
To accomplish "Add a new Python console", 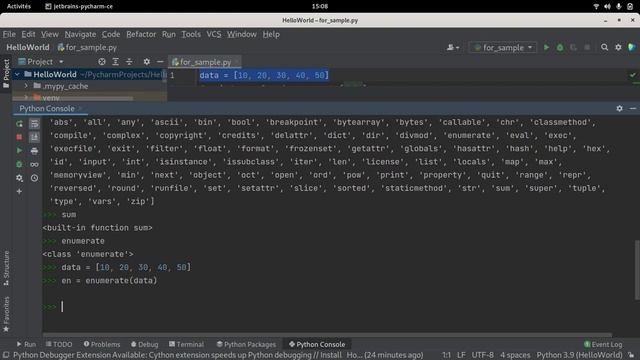I will 19,191.
